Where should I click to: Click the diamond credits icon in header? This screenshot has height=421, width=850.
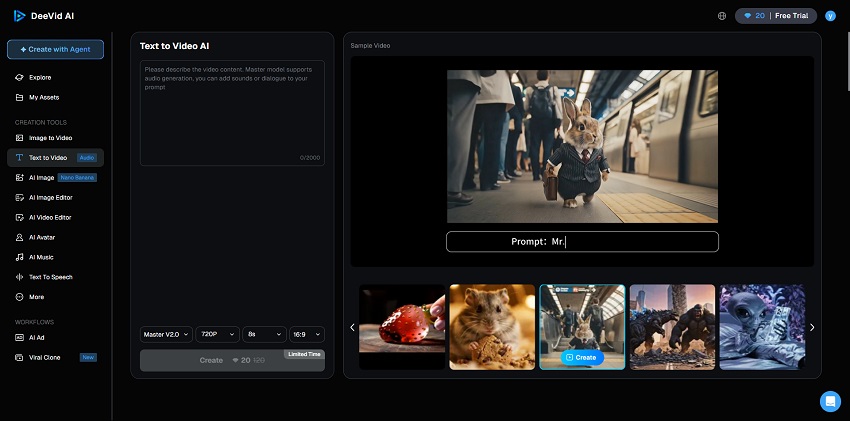[748, 16]
